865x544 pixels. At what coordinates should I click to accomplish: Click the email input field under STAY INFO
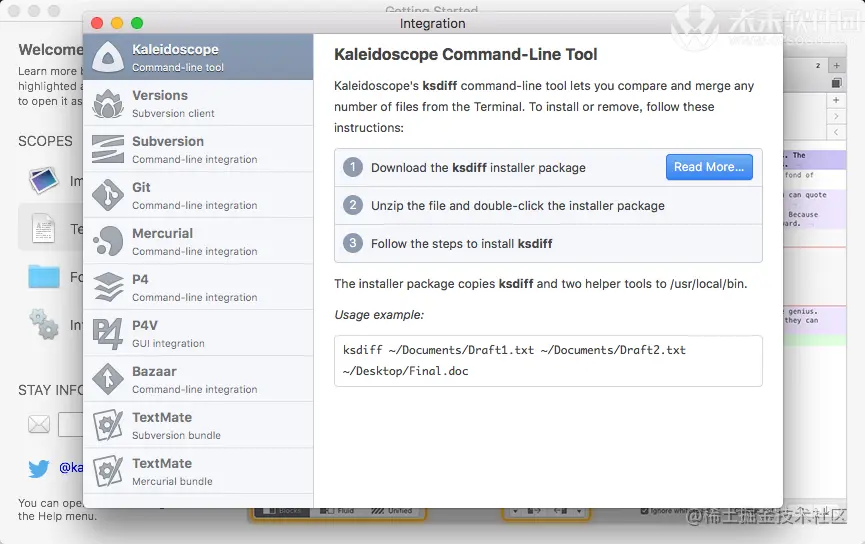tap(71, 424)
